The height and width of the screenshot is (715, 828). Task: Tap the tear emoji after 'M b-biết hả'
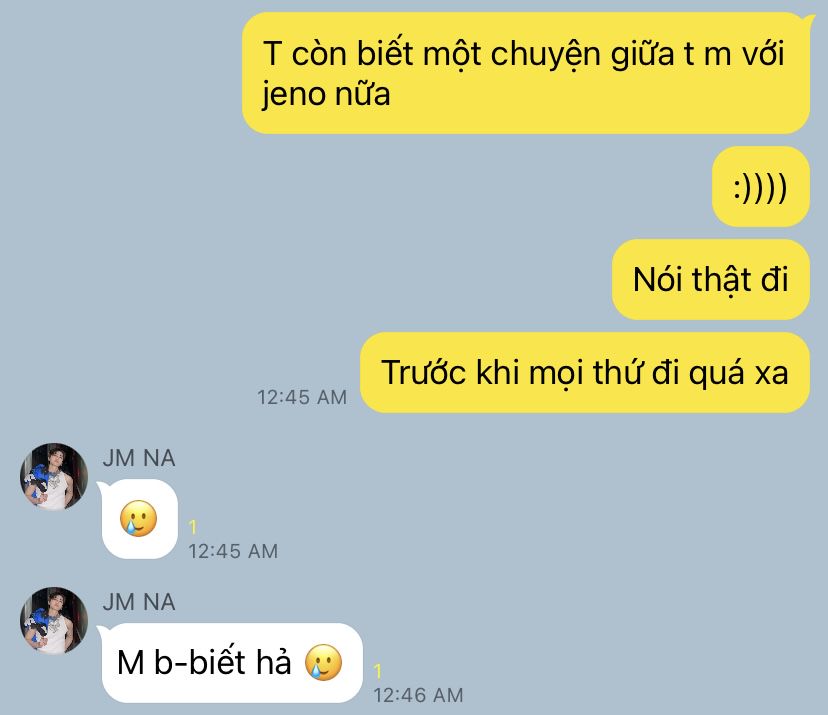tap(323, 662)
